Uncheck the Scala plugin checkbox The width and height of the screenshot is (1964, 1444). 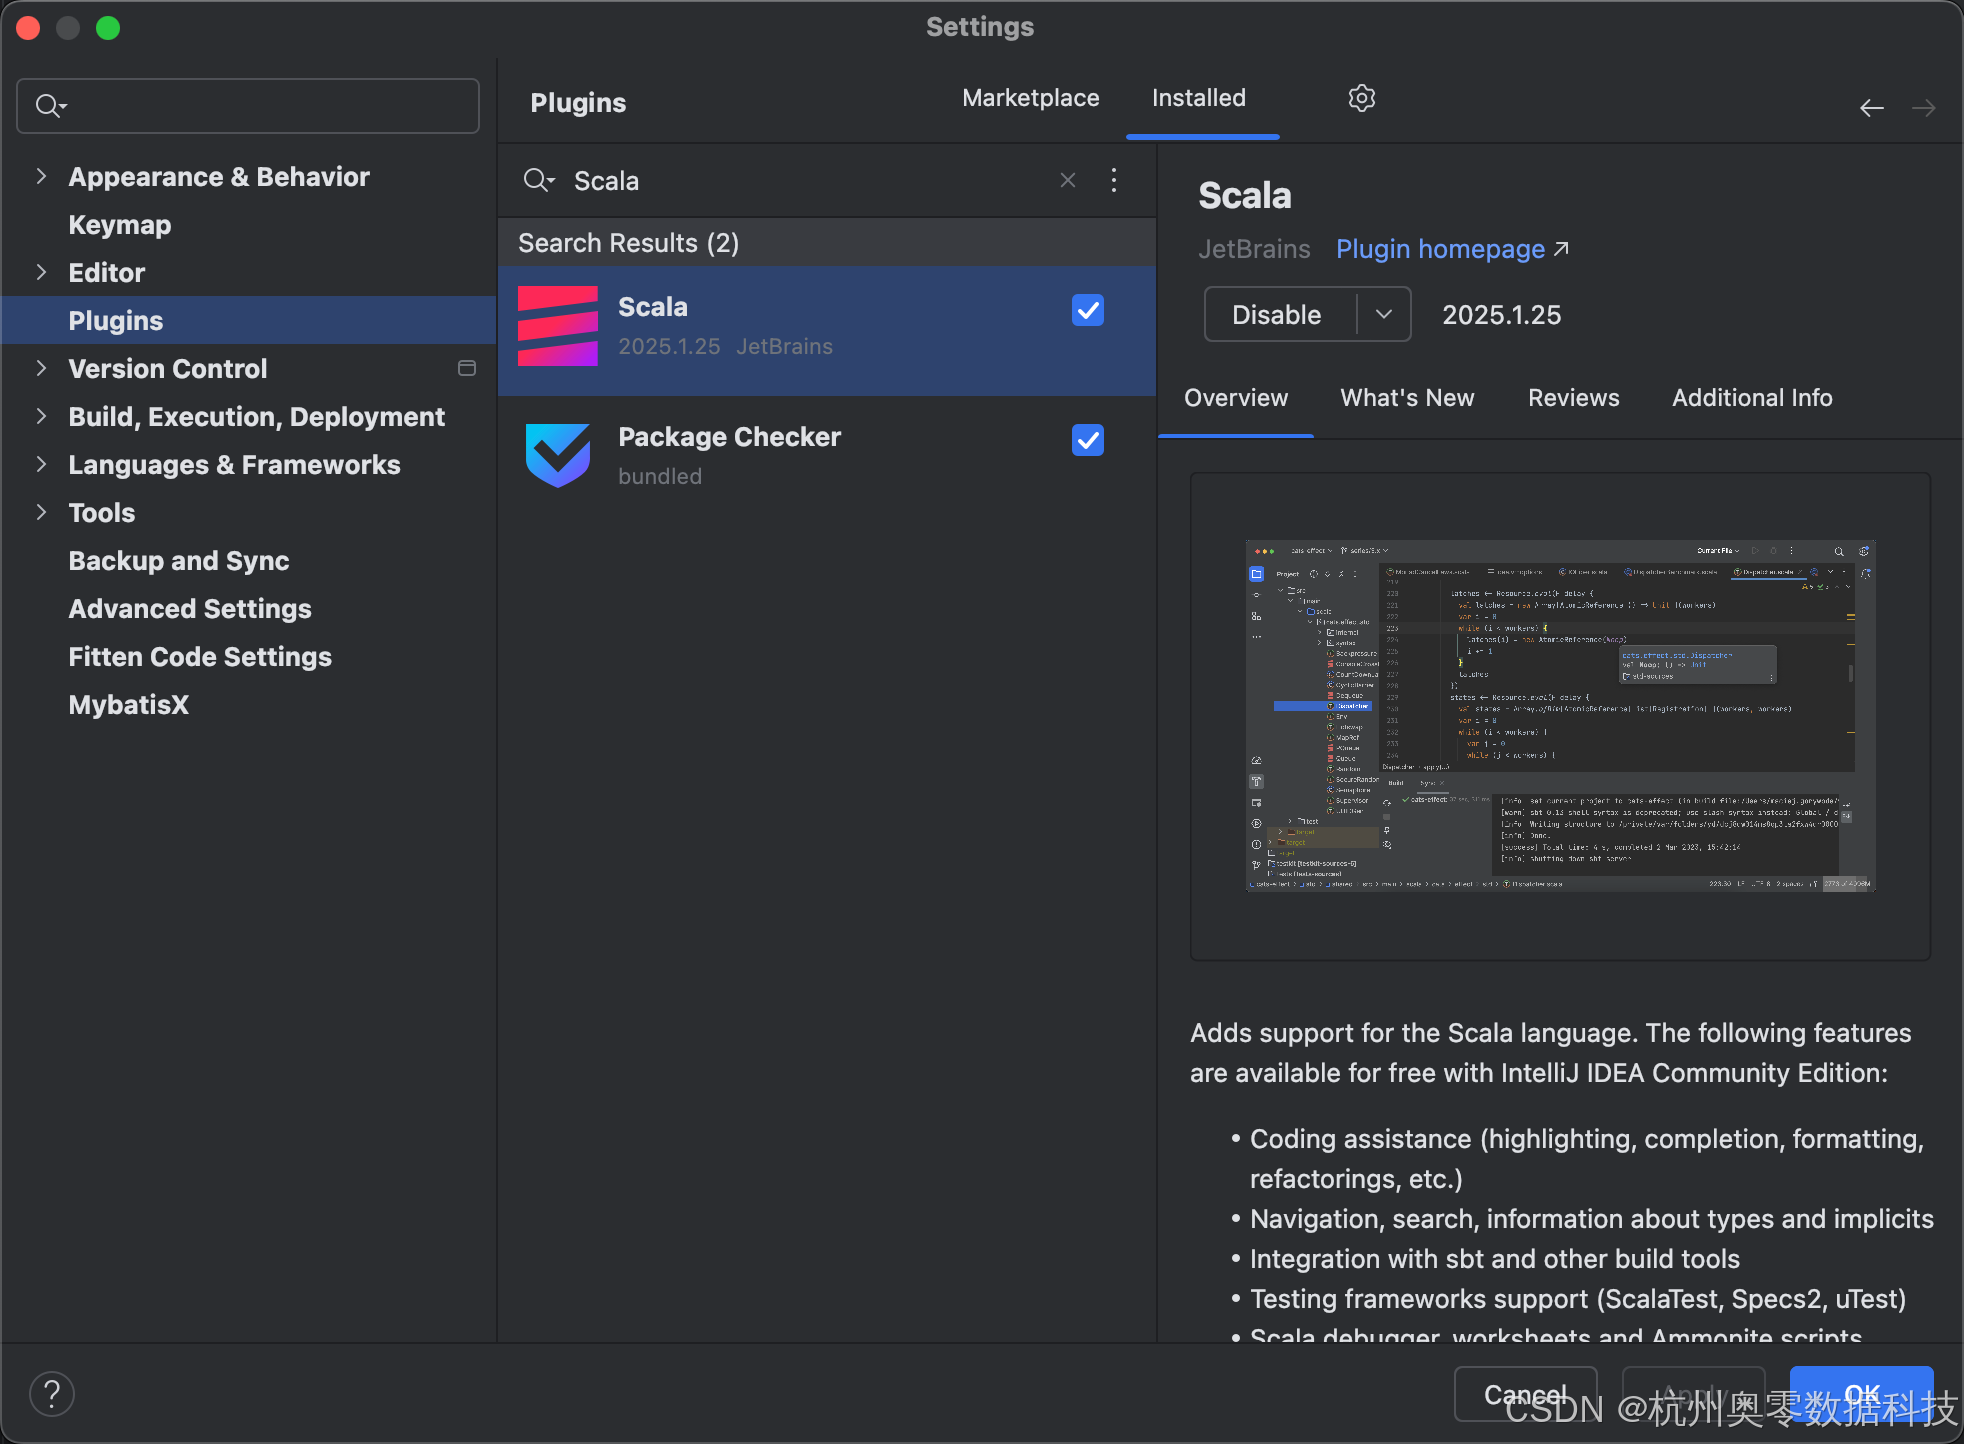(1087, 310)
